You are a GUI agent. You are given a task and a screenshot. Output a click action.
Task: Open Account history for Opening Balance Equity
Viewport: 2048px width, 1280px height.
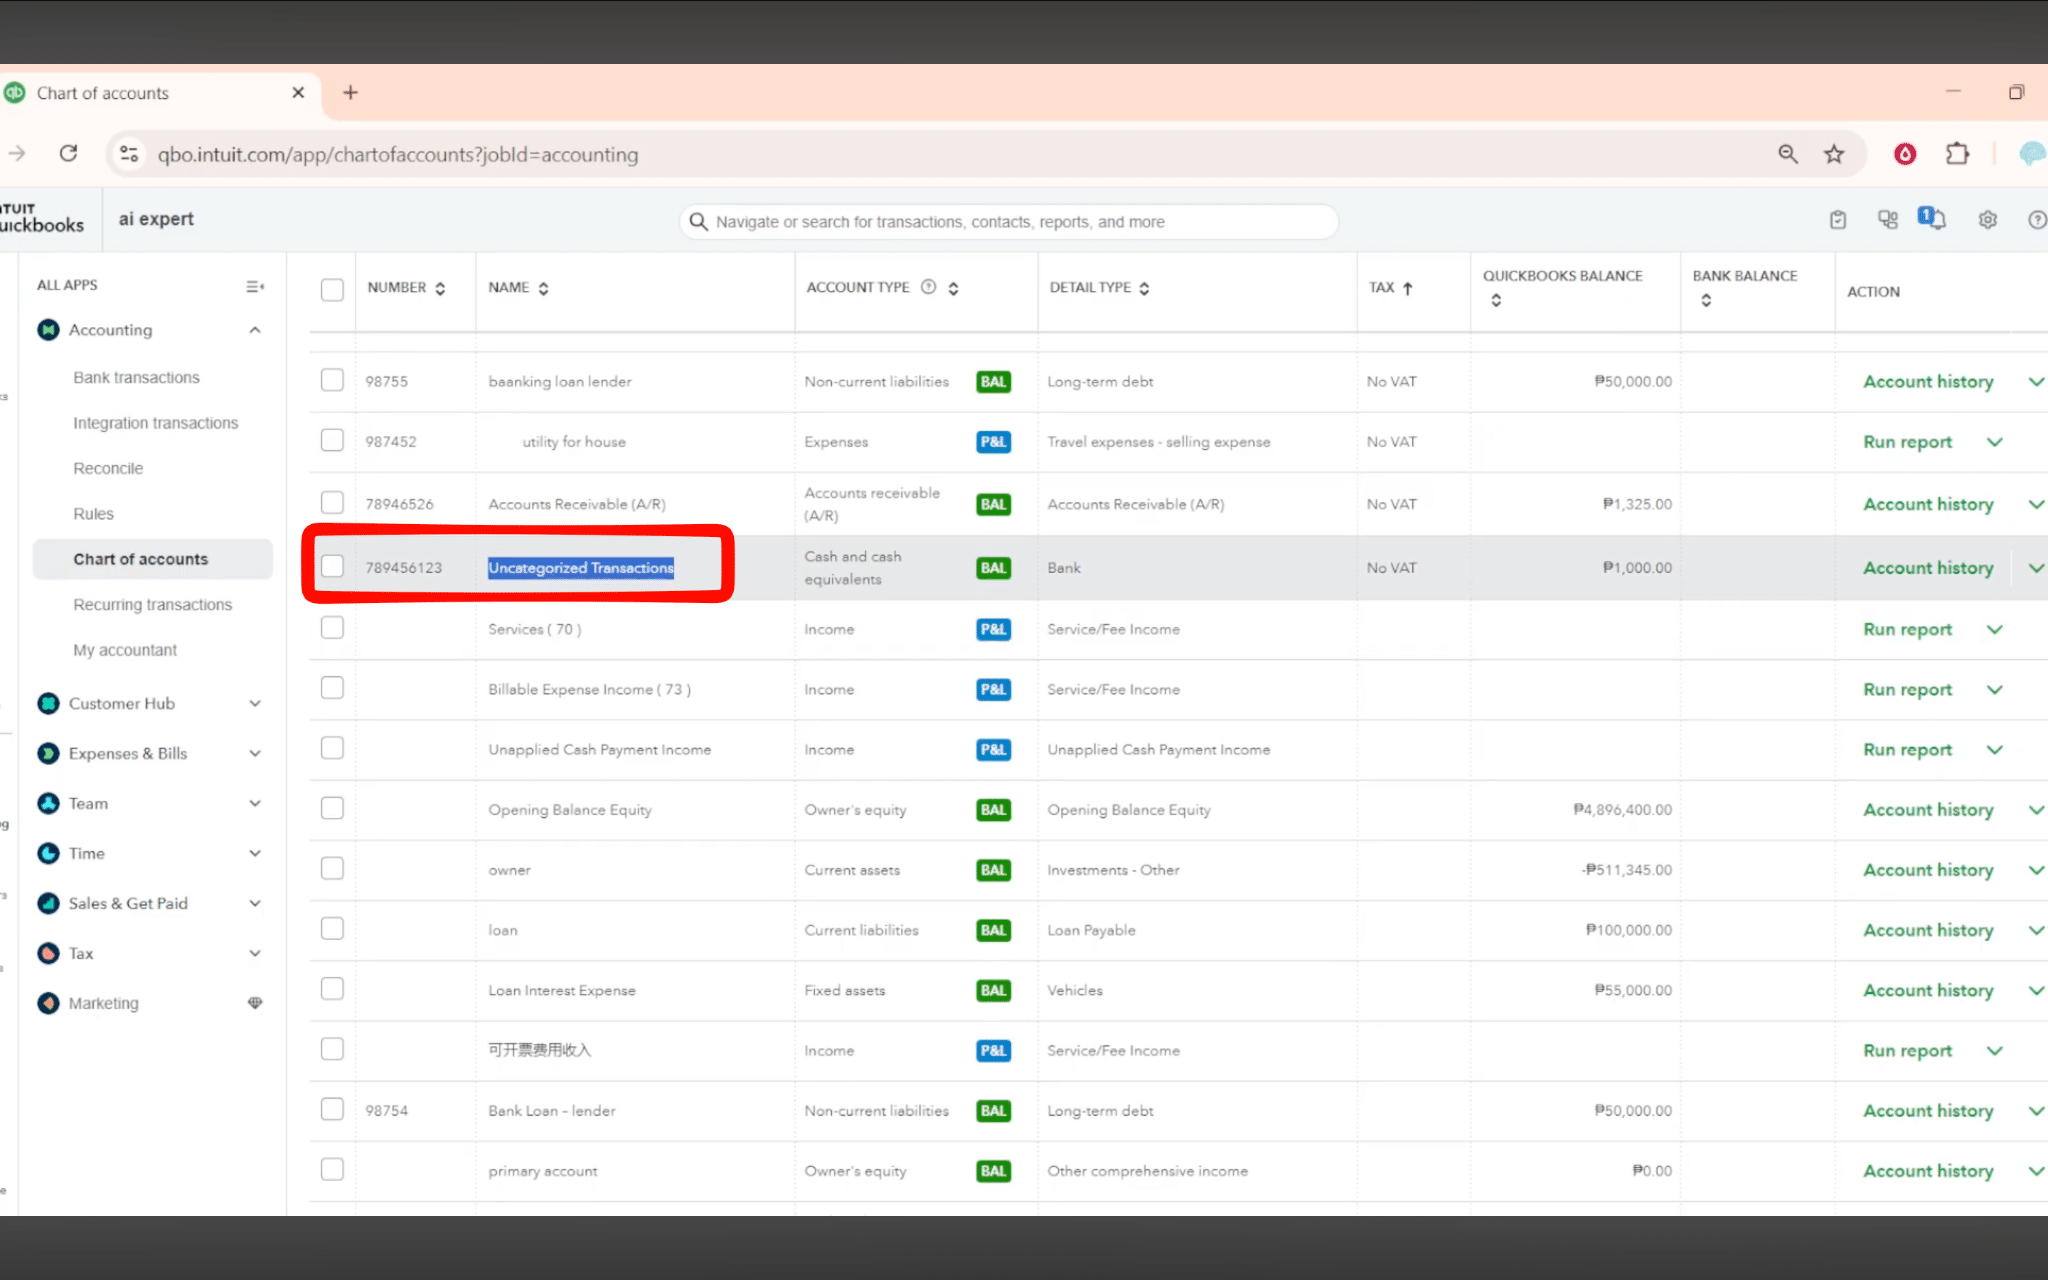(1928, 809)
